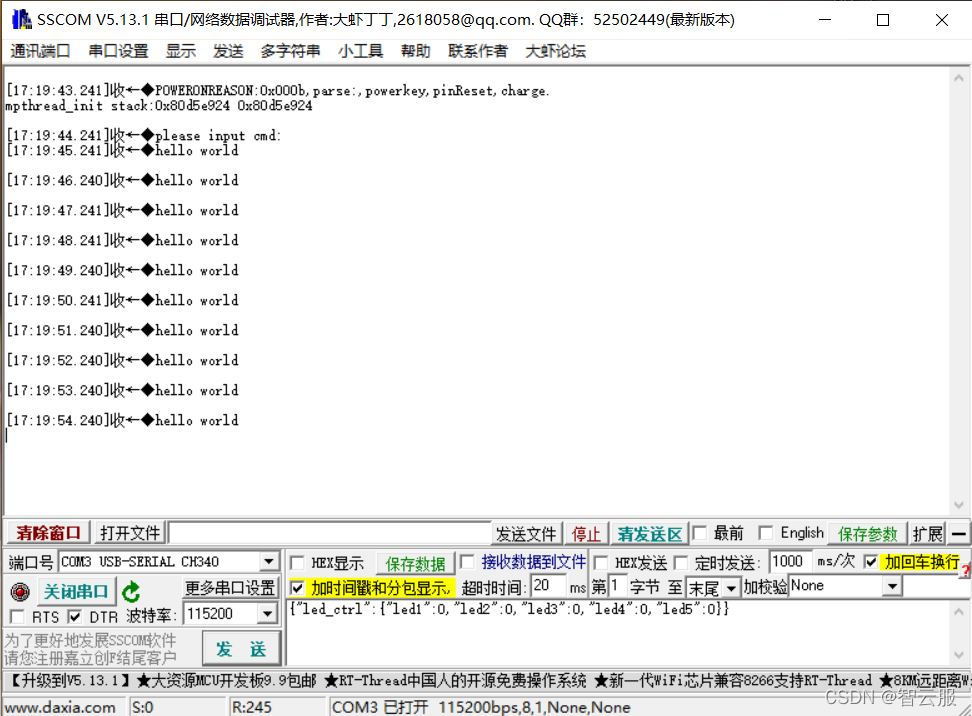Click the 打开文件 button
The image size is (972, 716).
130,533
